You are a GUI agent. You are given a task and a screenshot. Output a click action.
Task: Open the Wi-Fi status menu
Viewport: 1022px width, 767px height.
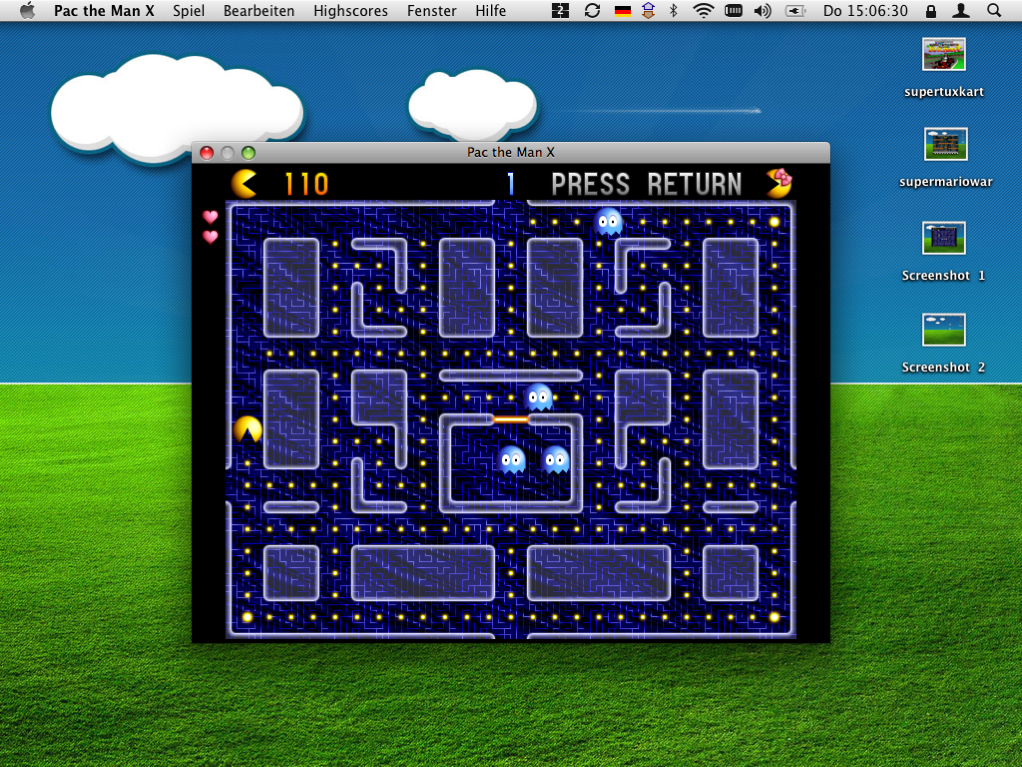[703, 10]
